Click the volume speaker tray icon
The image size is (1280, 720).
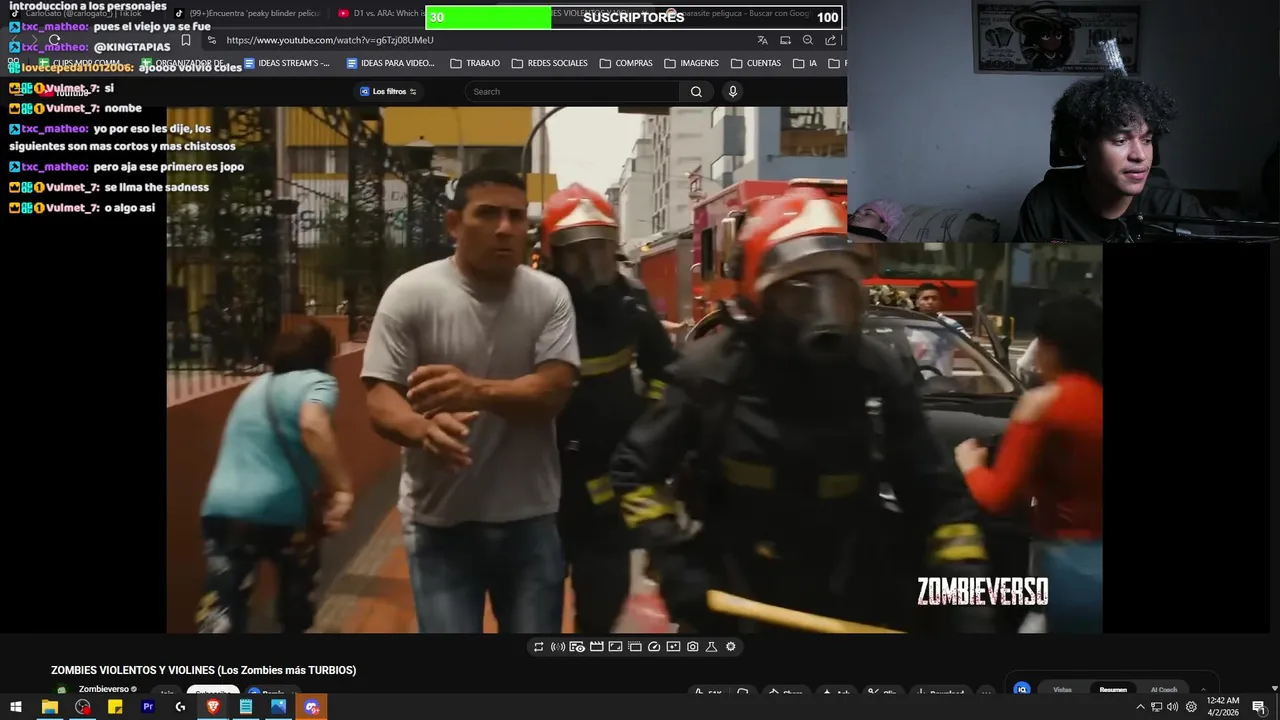(x=1172, y=707)
